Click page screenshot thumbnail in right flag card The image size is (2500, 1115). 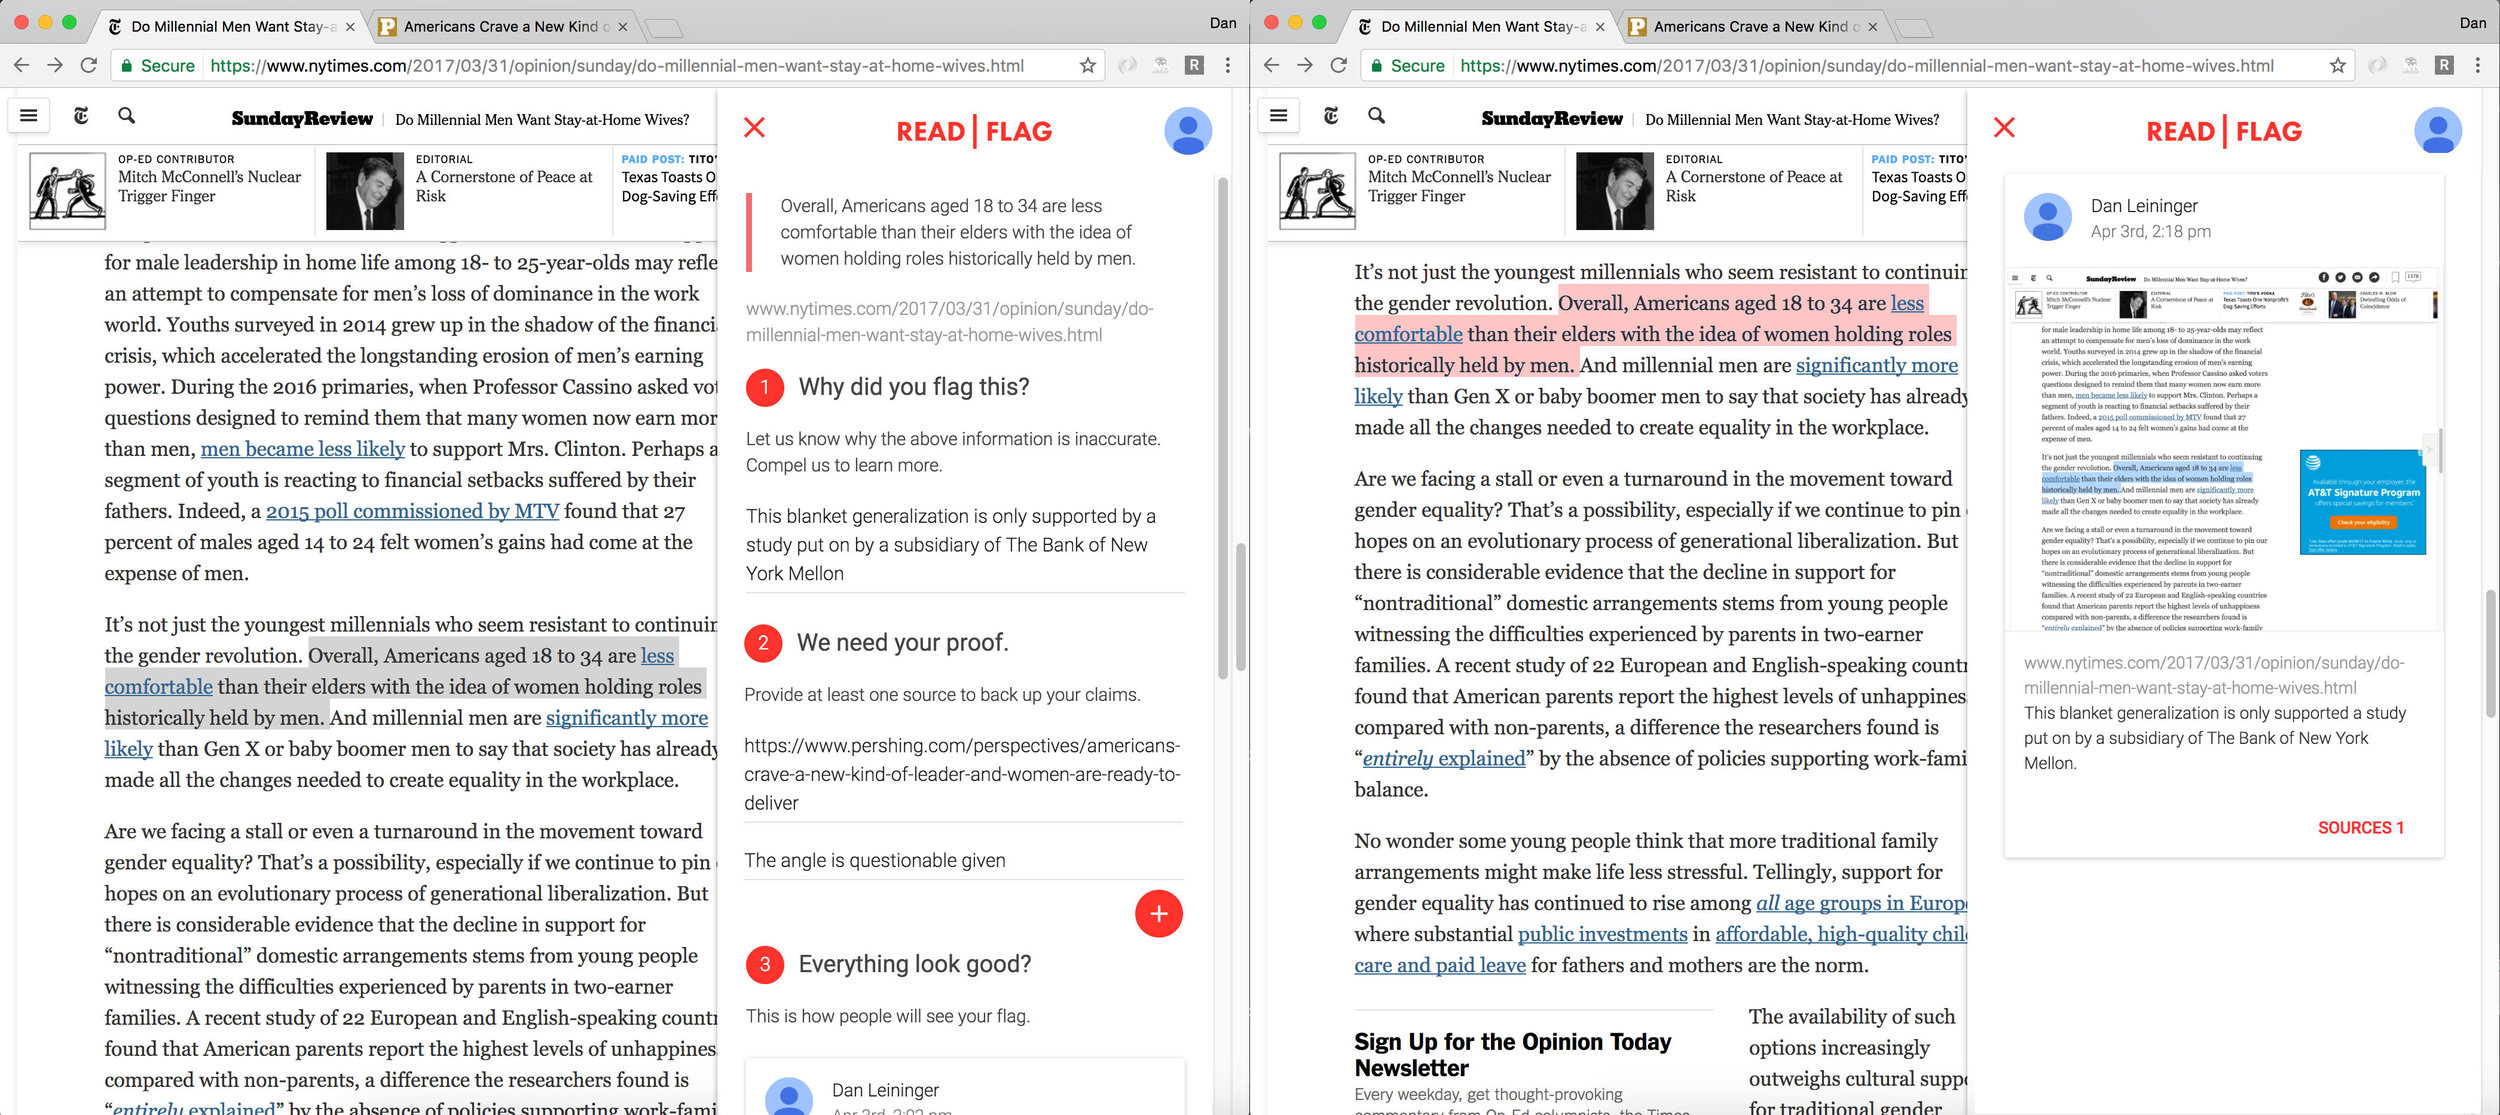pyautogui.click(x=2224, y=450)
